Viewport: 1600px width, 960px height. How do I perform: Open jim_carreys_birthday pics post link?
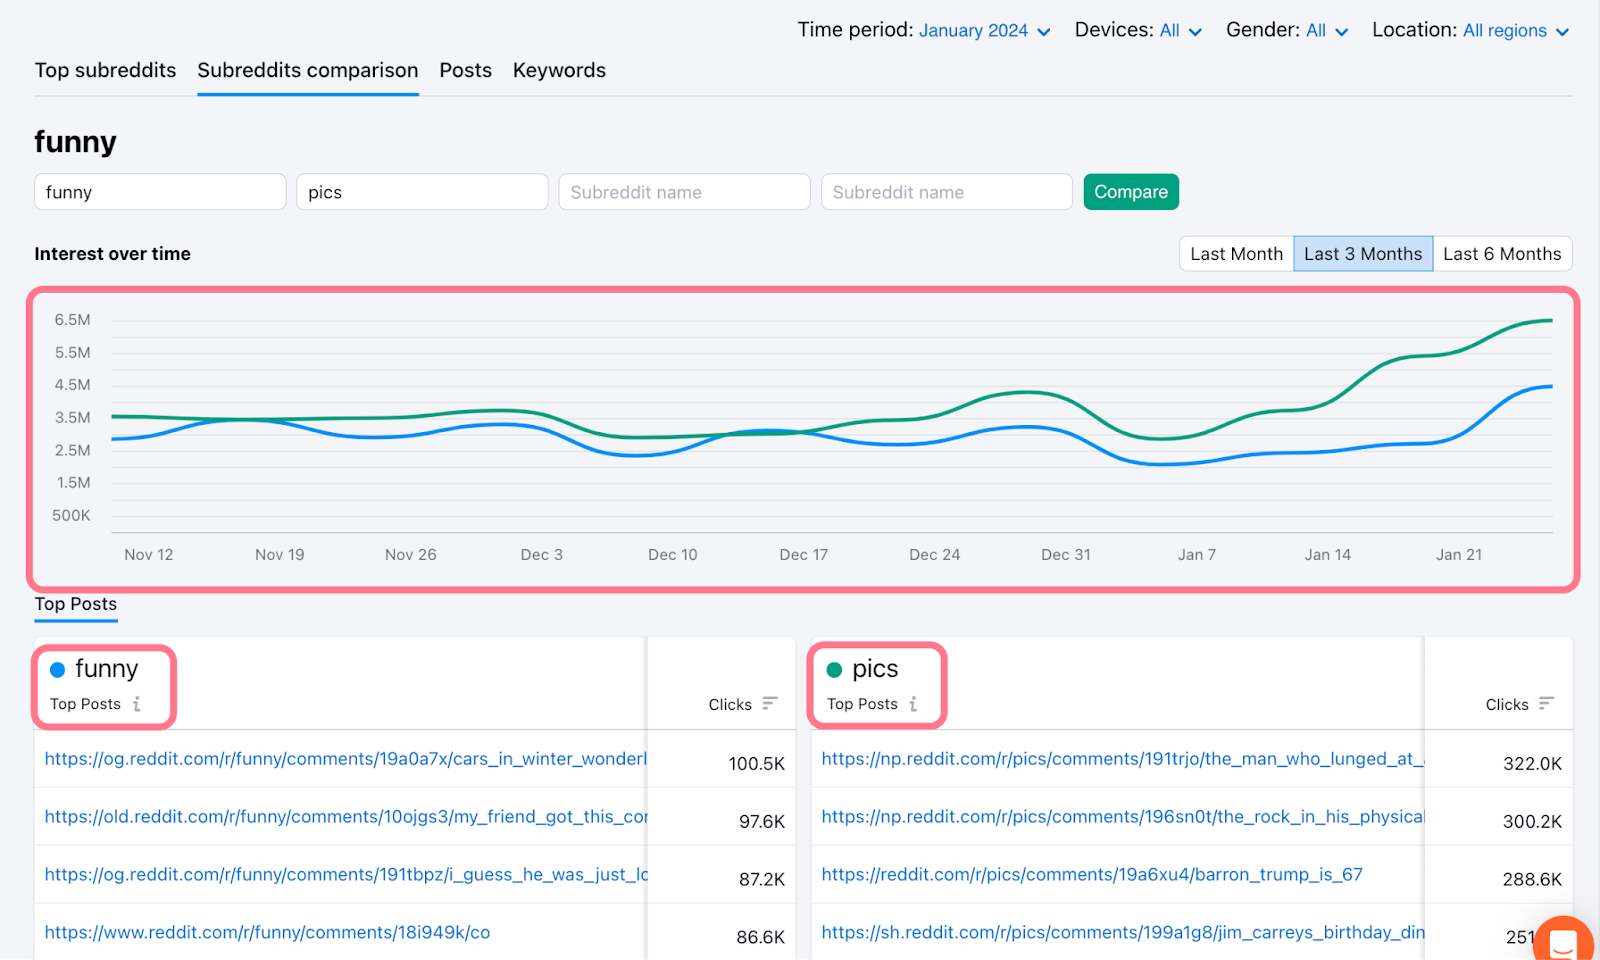(x=1123, y=933)
